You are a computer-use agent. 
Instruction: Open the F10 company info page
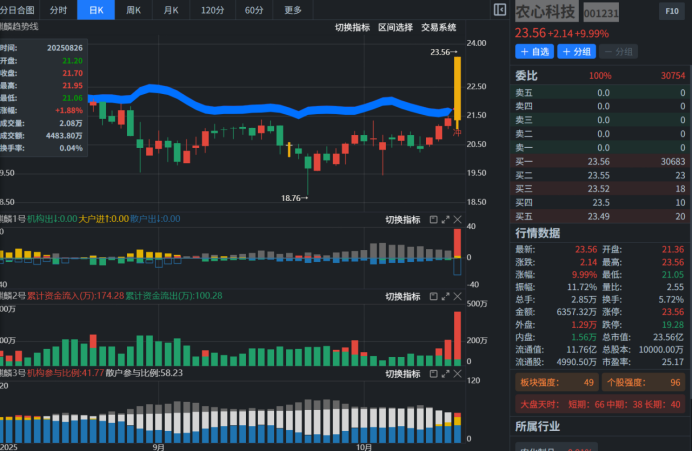click(x=670, y=11)
